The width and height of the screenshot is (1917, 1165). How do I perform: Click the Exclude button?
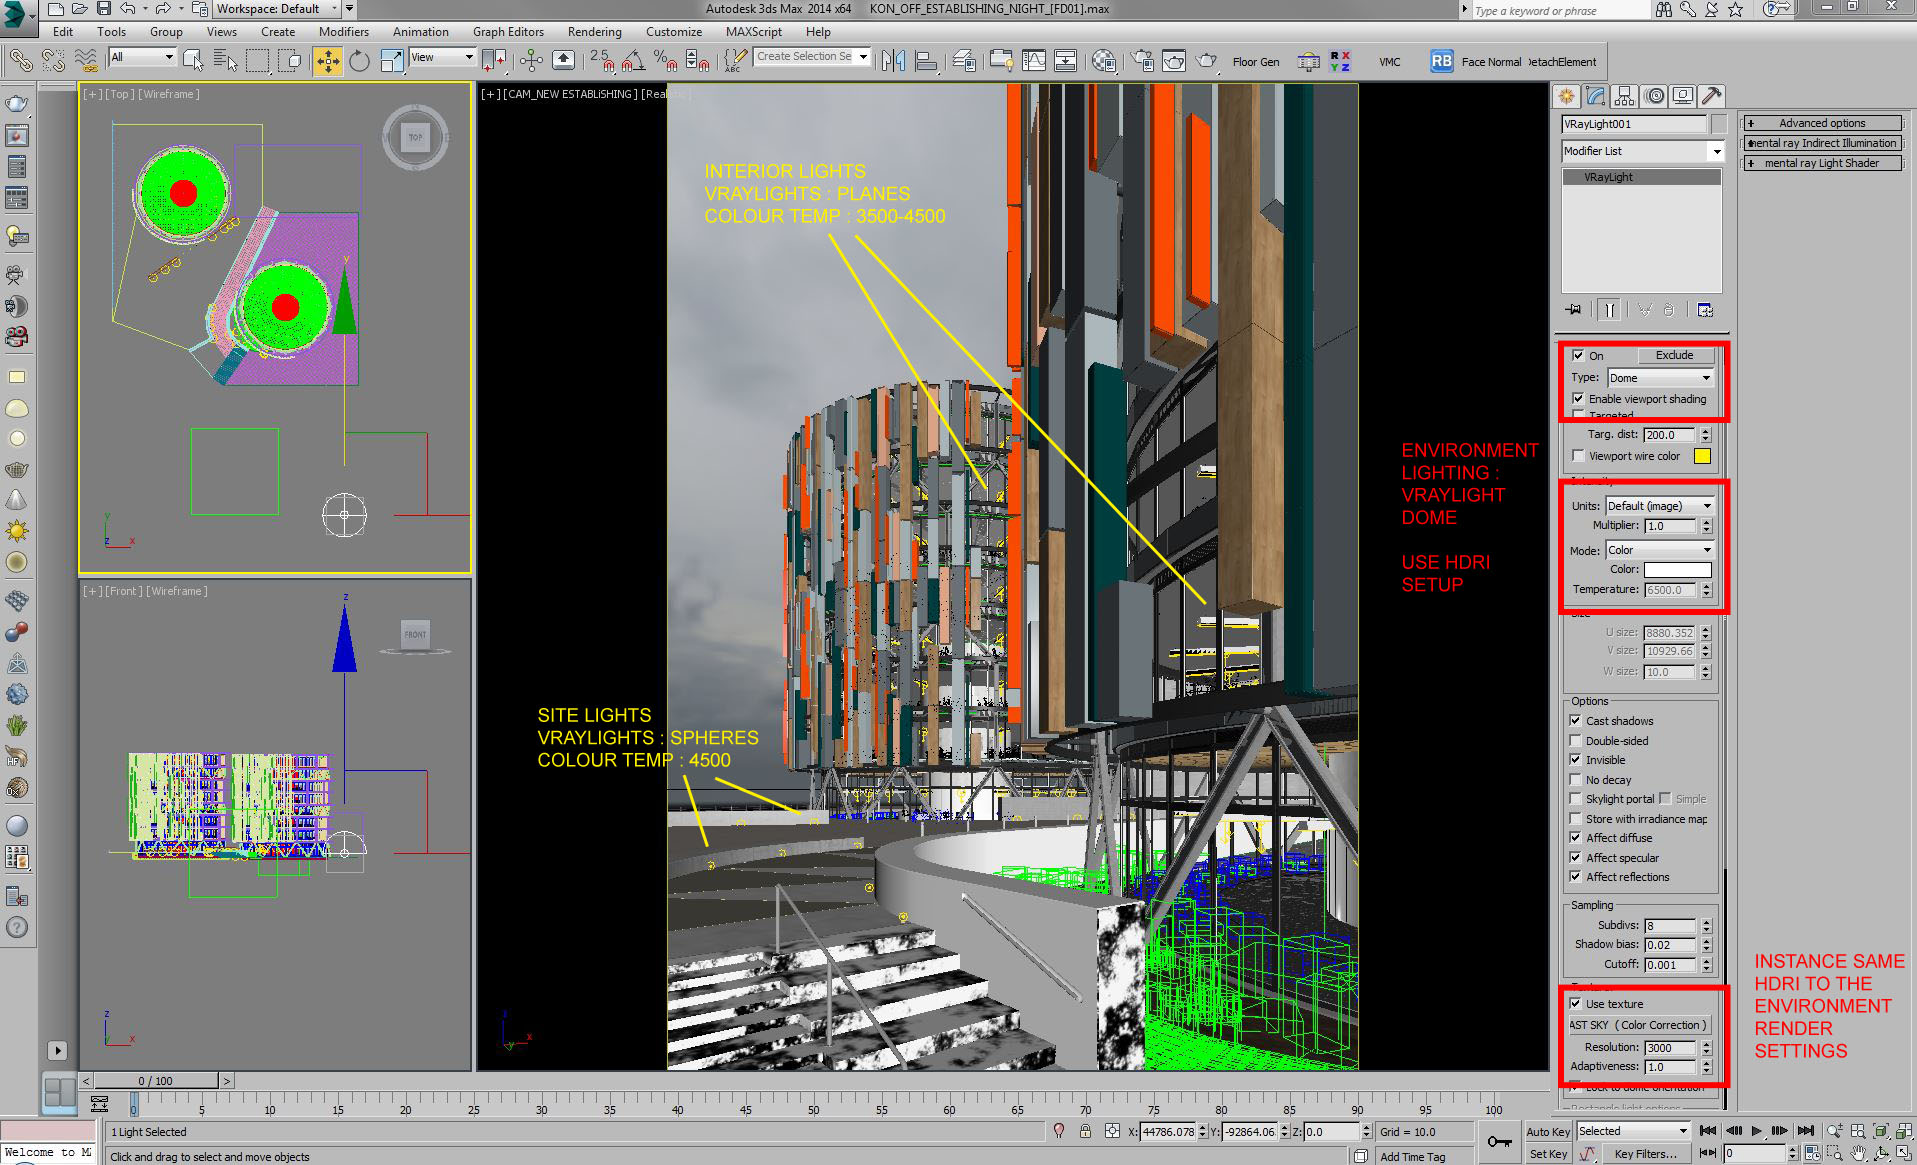(1675, 355)
